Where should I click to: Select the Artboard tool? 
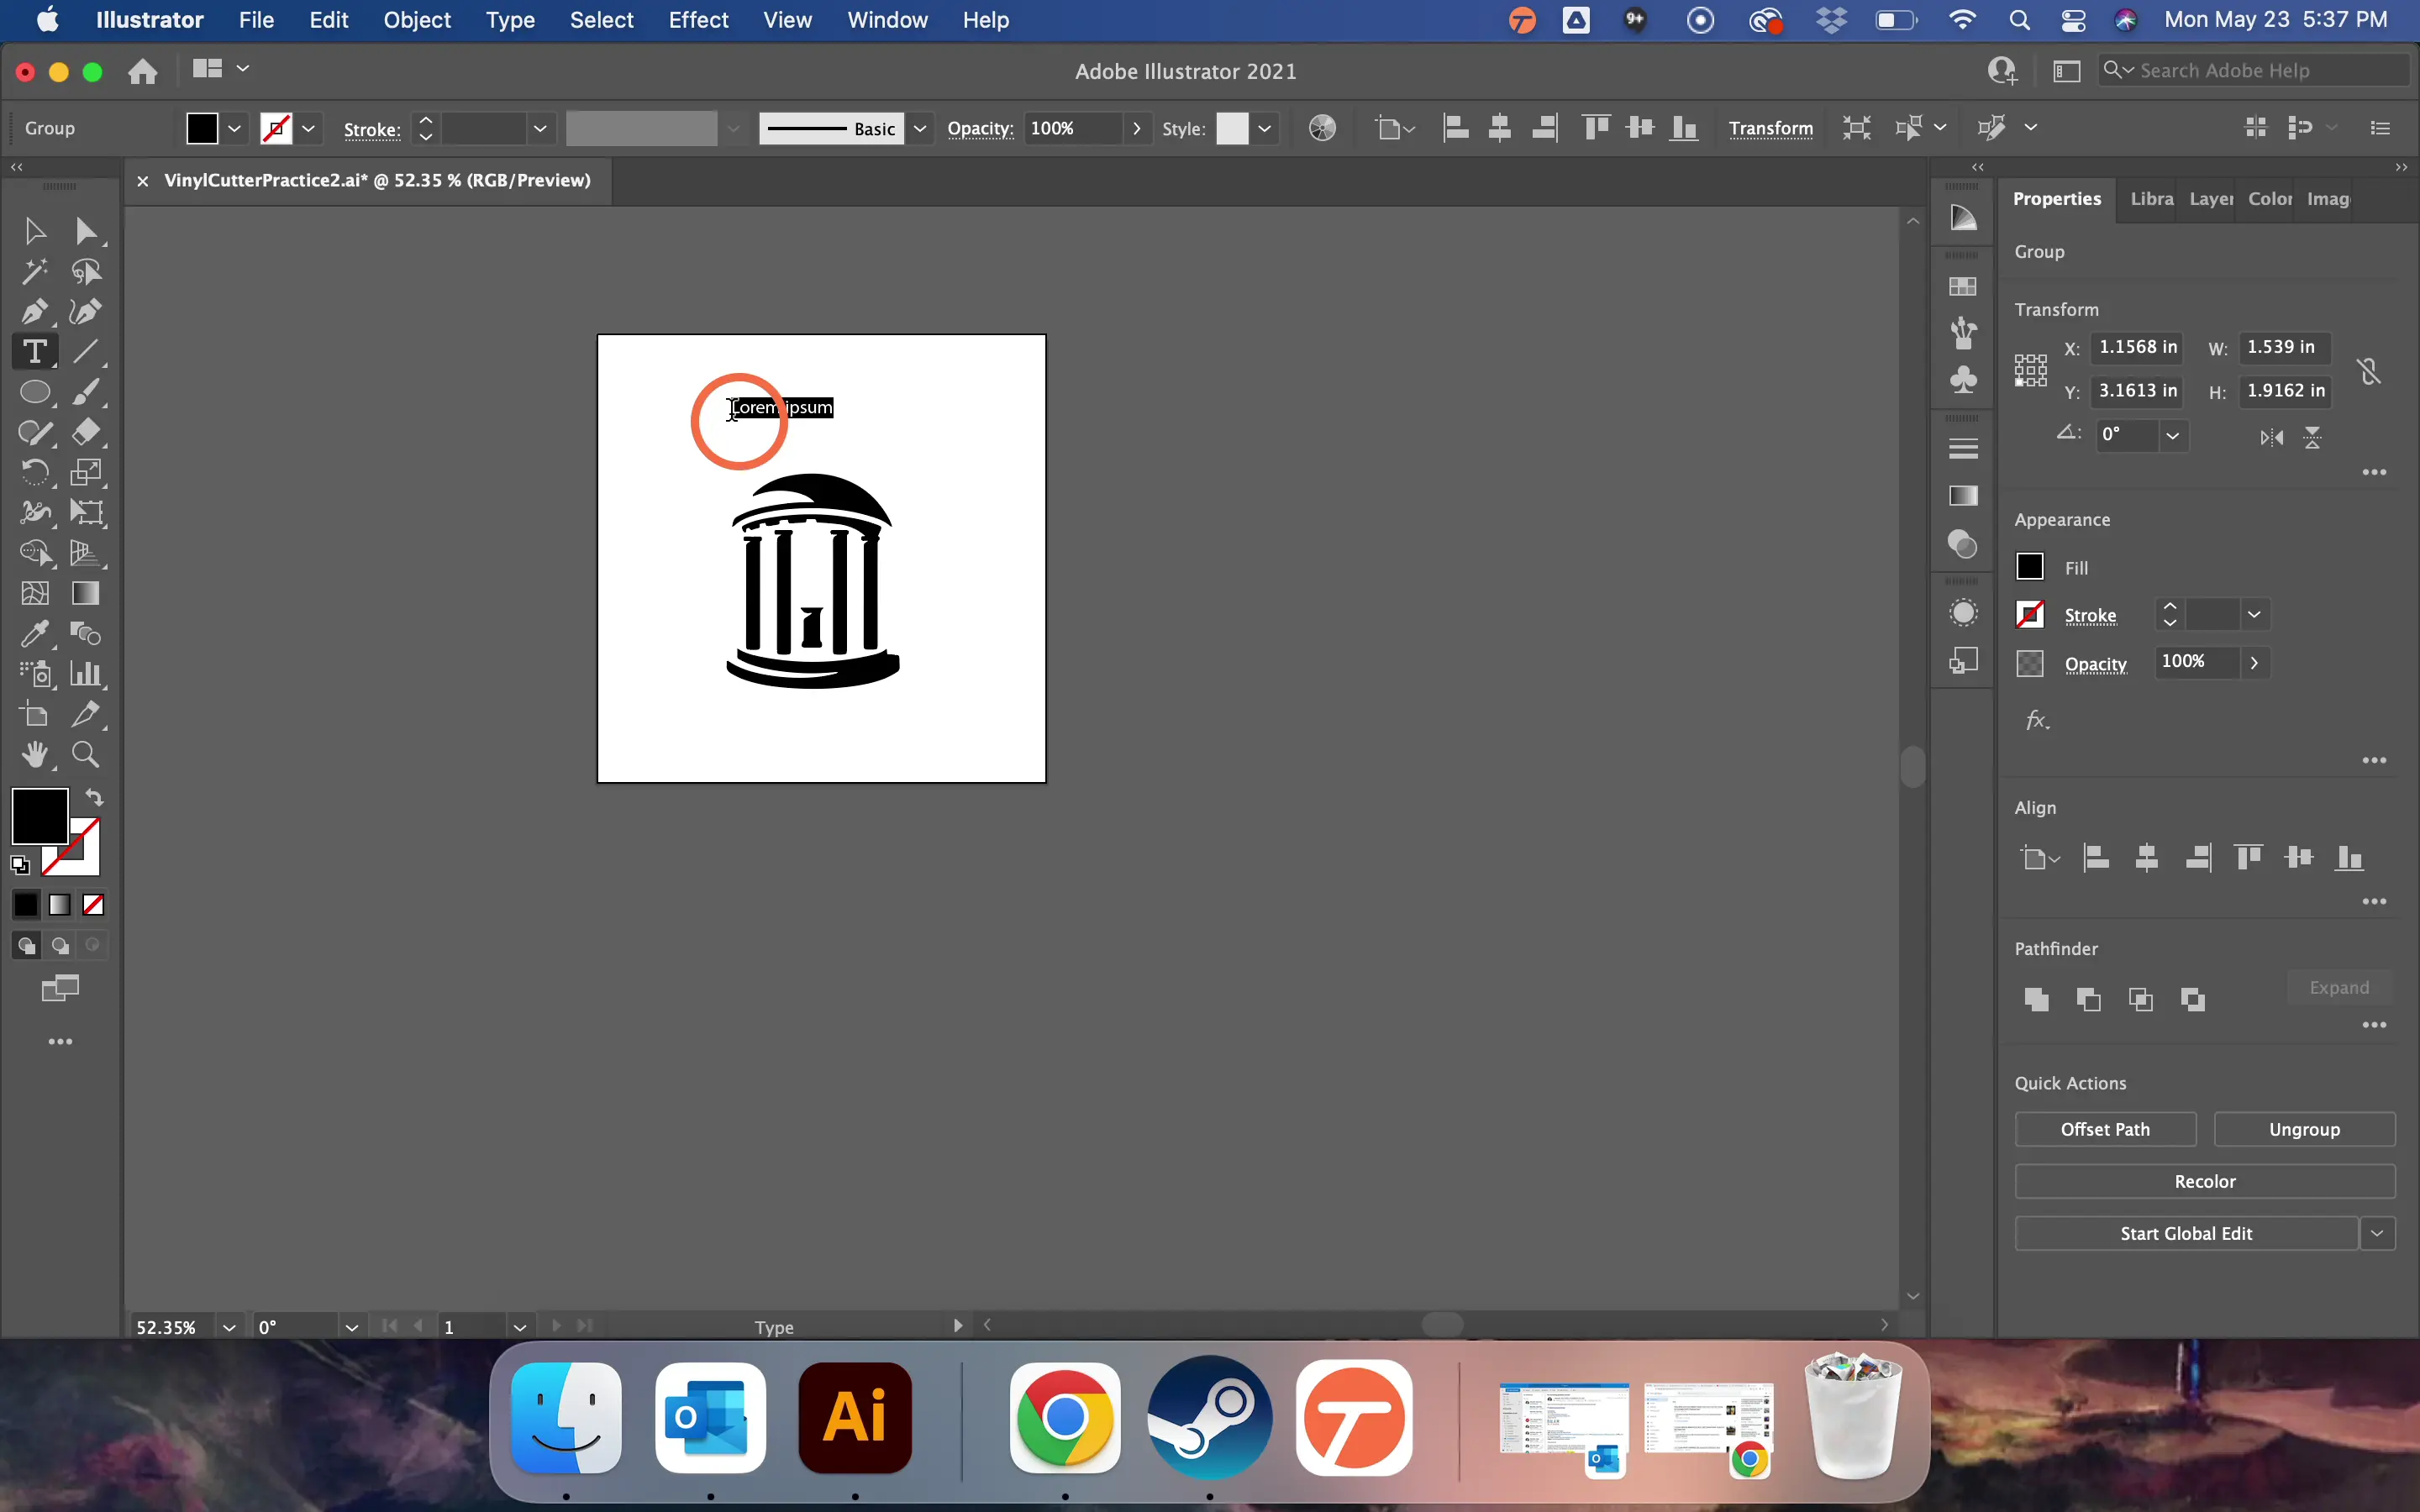(34, 715)
